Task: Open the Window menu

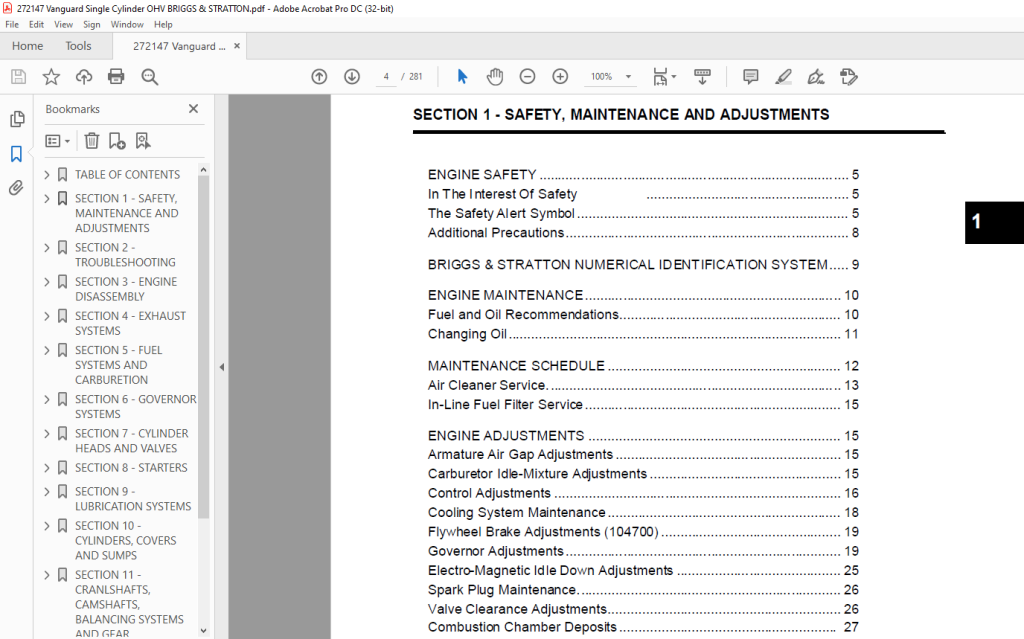Action: tap(127, 24)
